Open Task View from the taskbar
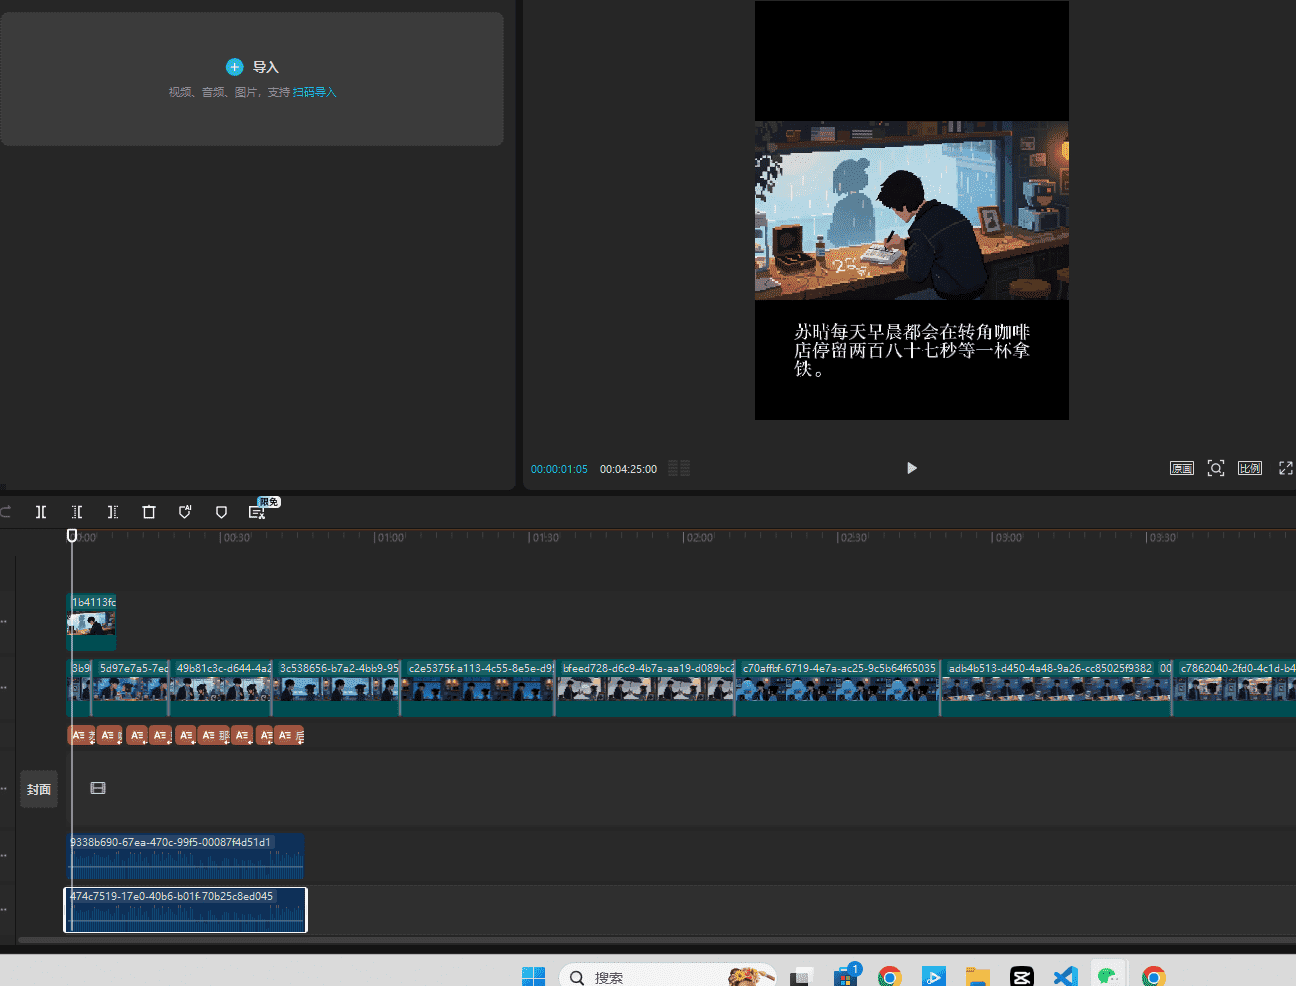The width and height of the screenshot is (1296, 986). coord(799,977)
